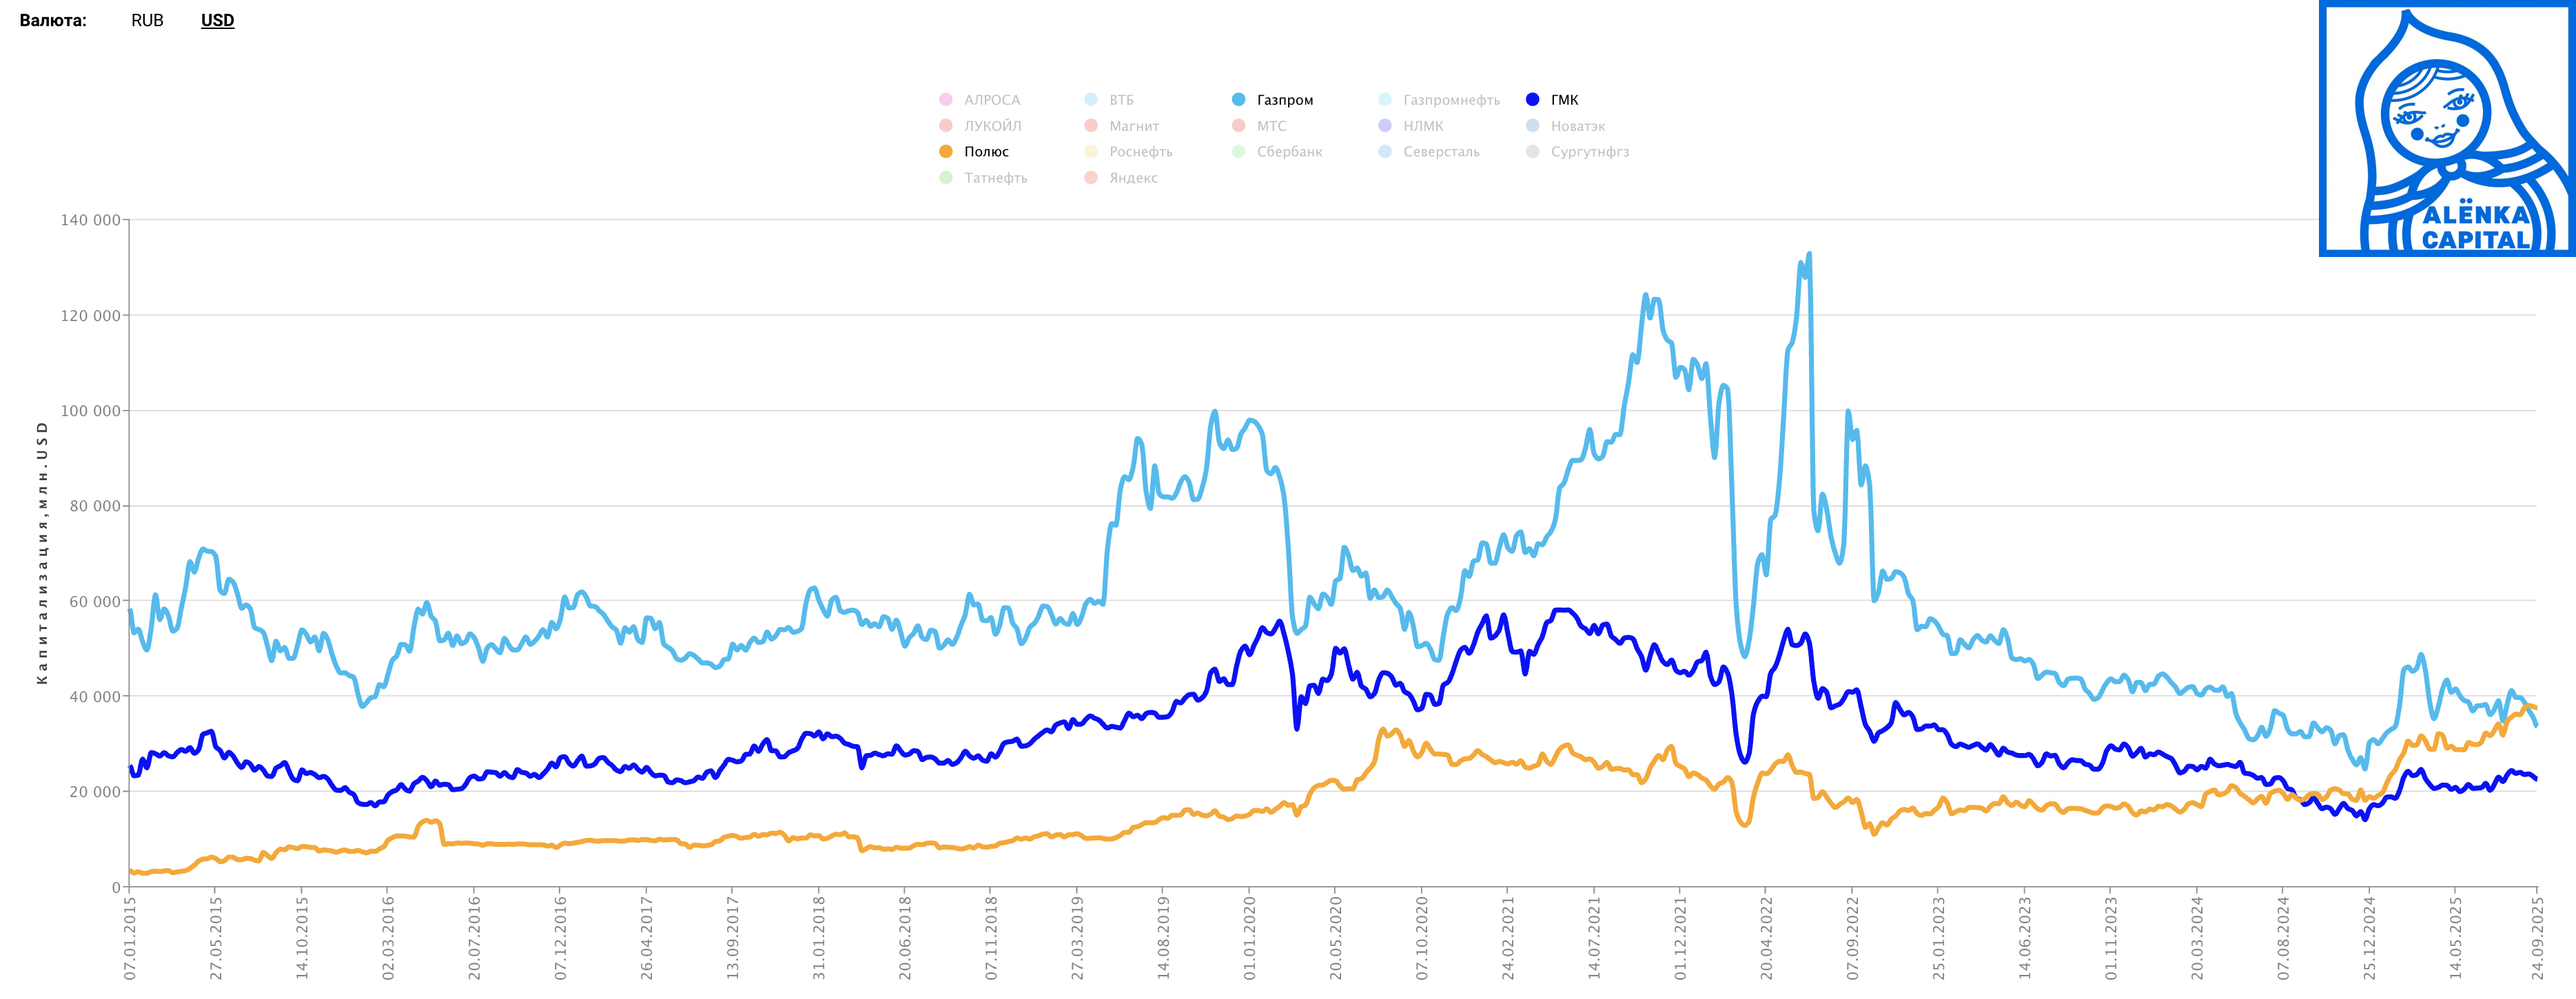The width and height of the screenshot is (2576, 999).
Task: Enable the ЛУКОЙЛ legend item
Action: 992,126
